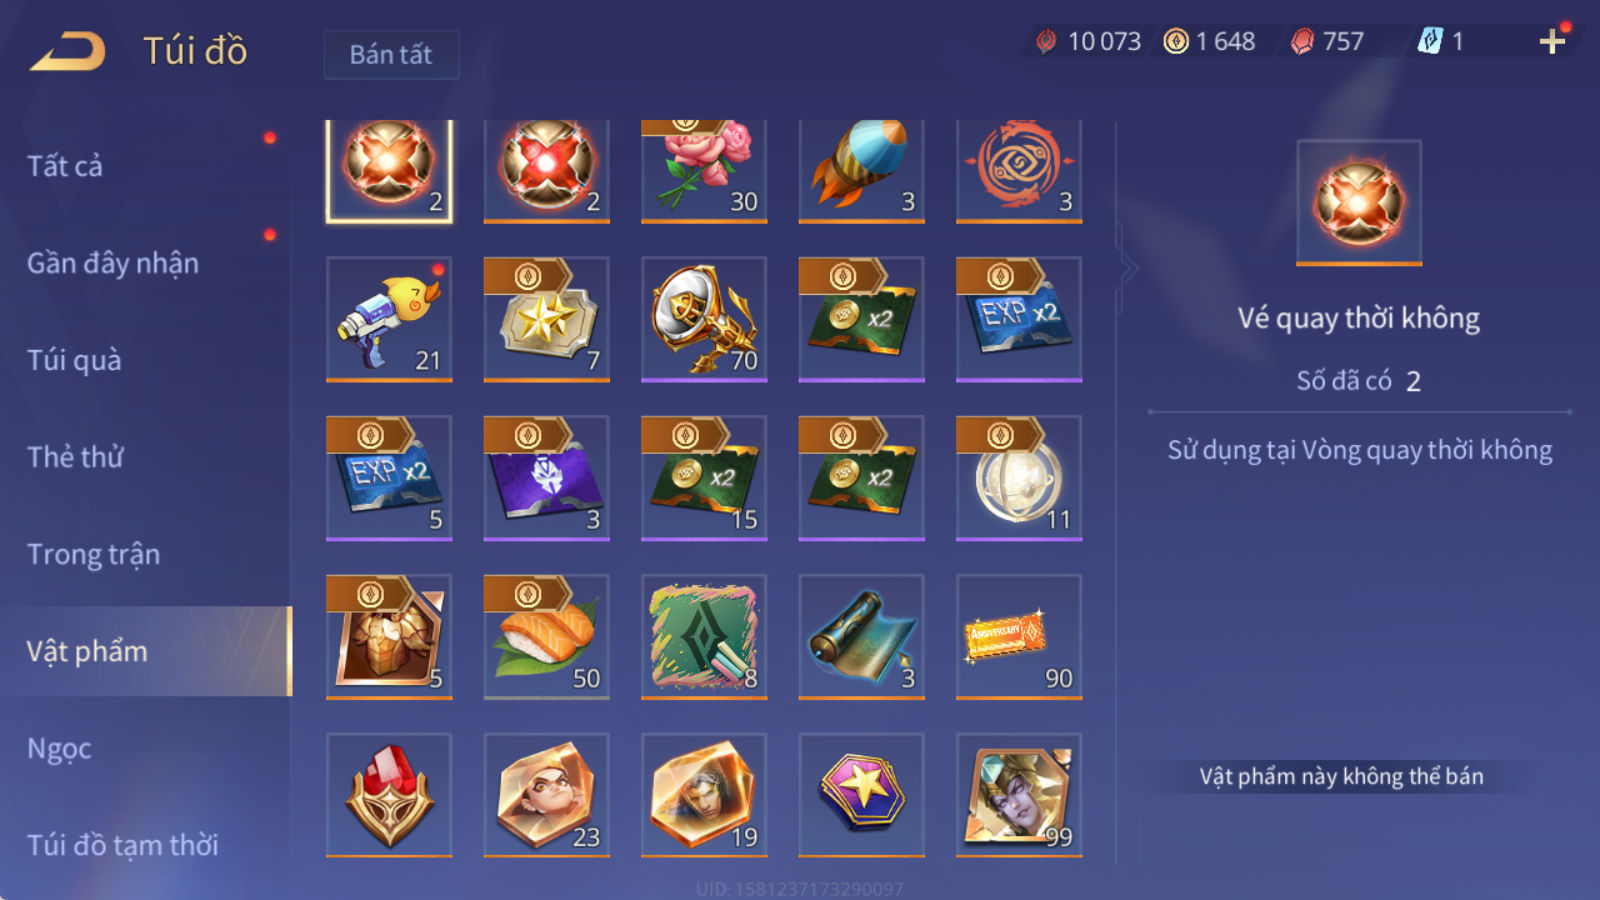This screenshot has width=1600, height=900.
Task: Select the EXP x2 card with 5
Action: pos(389,478)
